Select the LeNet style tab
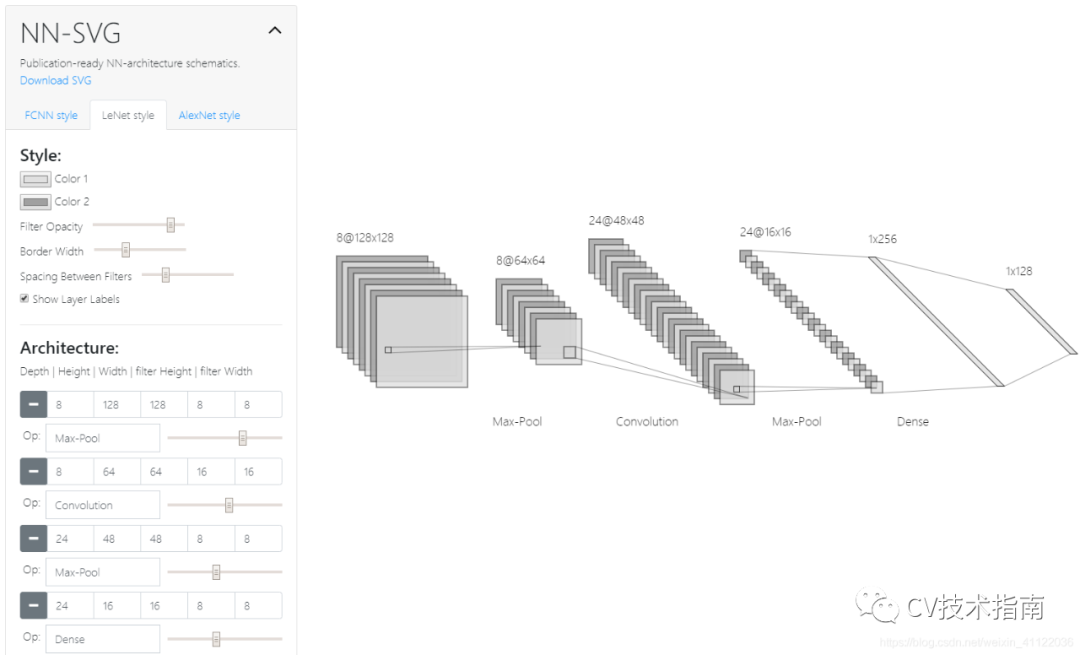1080x655 pixels. pyautogui.click(x=128, y=115)
